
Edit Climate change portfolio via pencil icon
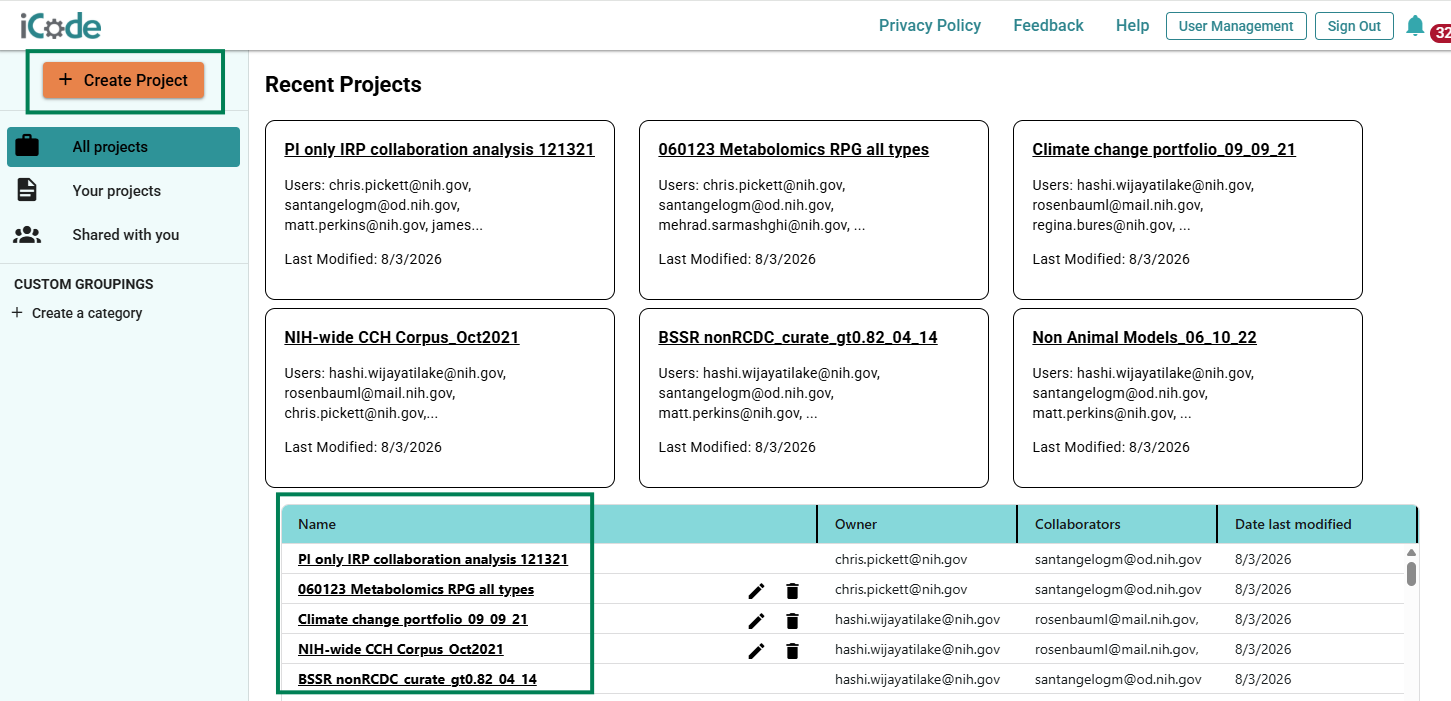756,621
